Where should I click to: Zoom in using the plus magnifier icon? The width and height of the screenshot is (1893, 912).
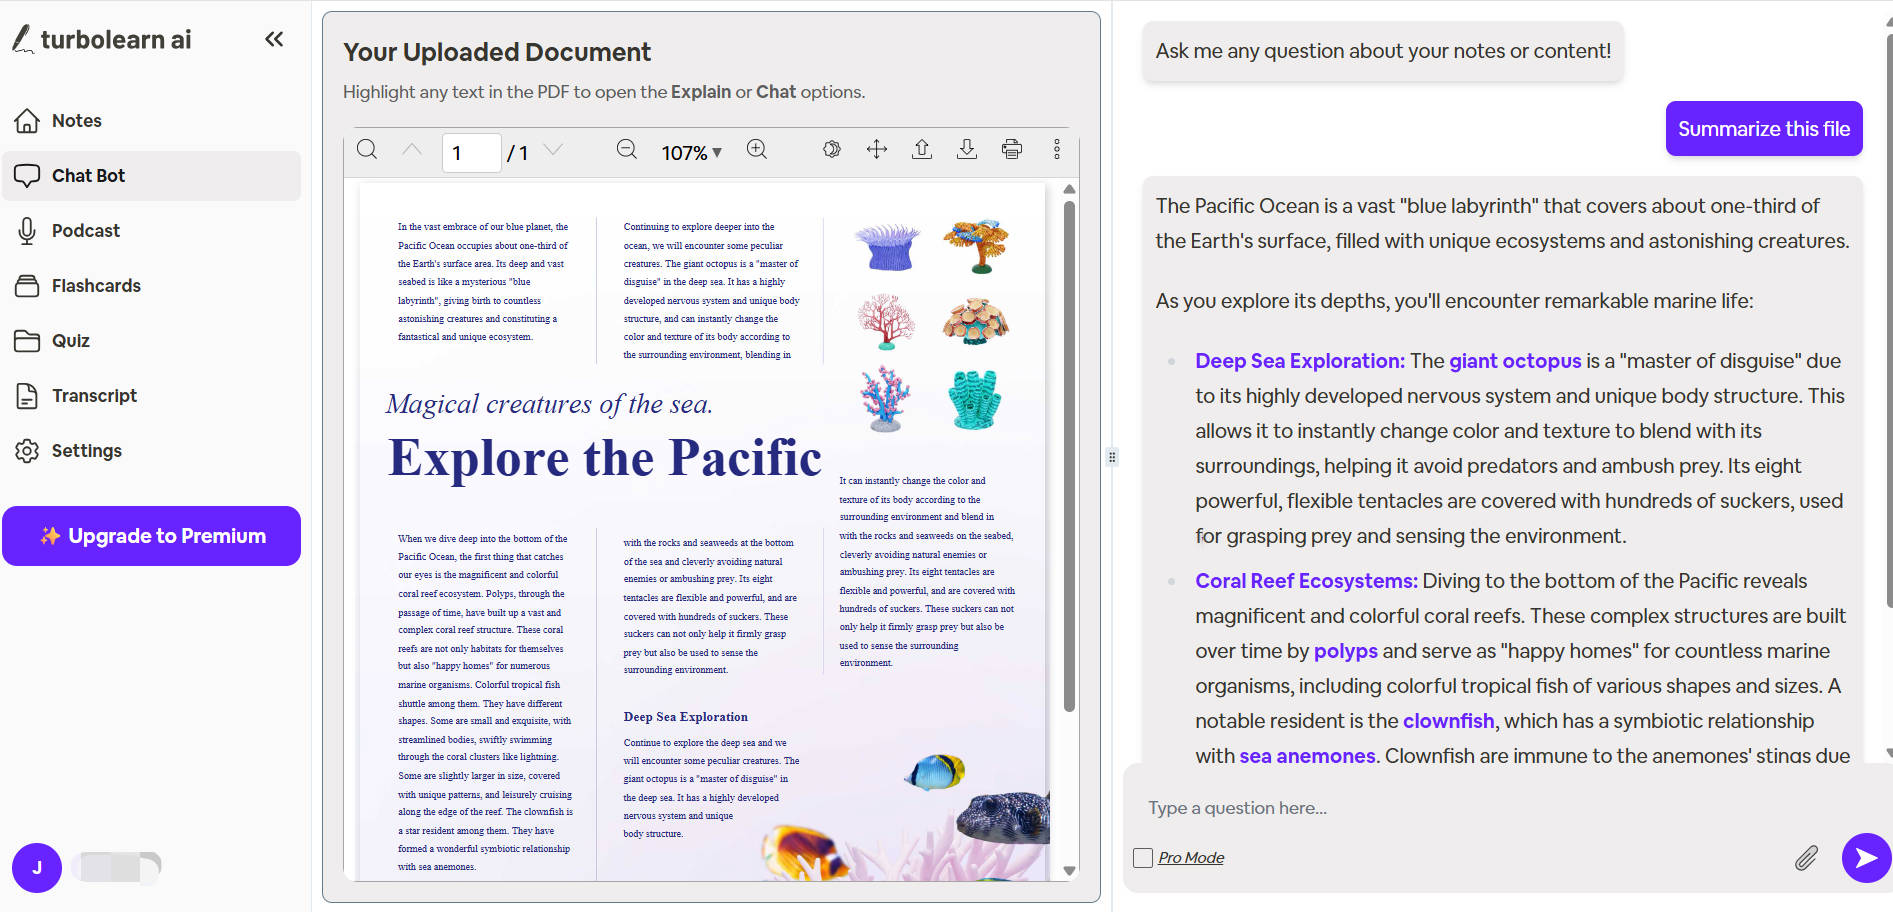click(x=757, y=150)
